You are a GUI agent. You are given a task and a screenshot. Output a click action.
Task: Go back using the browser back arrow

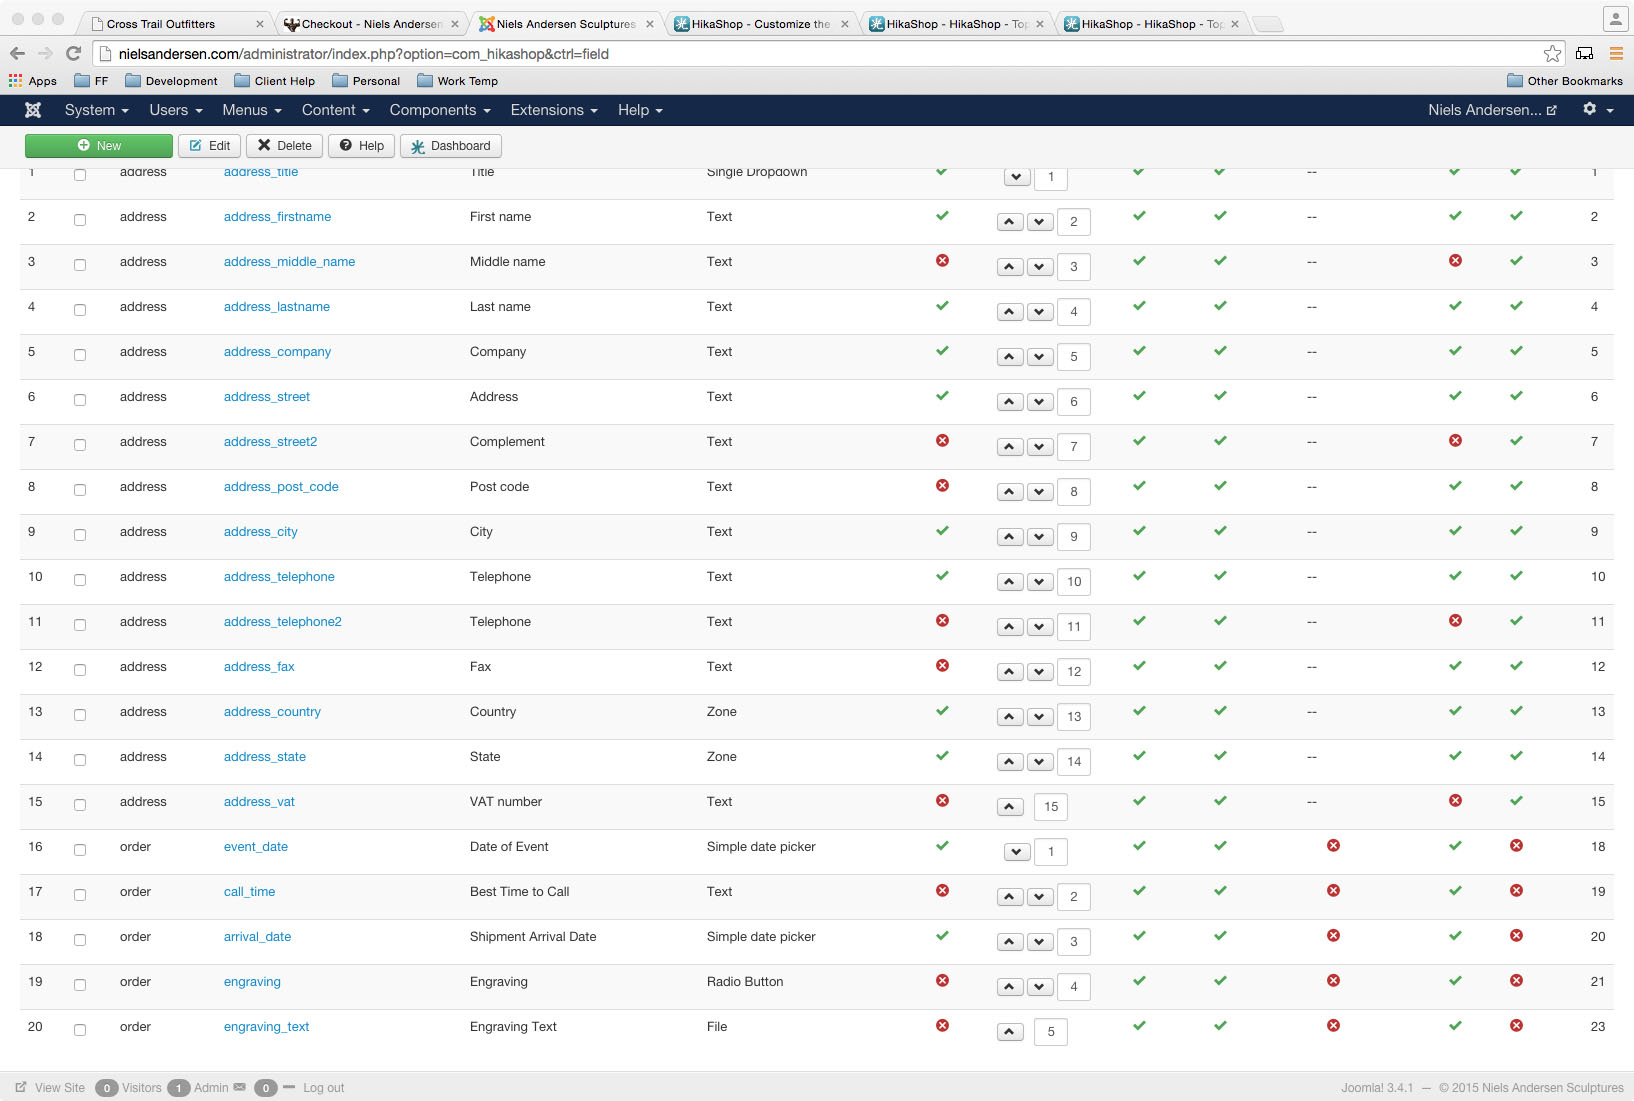(x=17, y=54)
